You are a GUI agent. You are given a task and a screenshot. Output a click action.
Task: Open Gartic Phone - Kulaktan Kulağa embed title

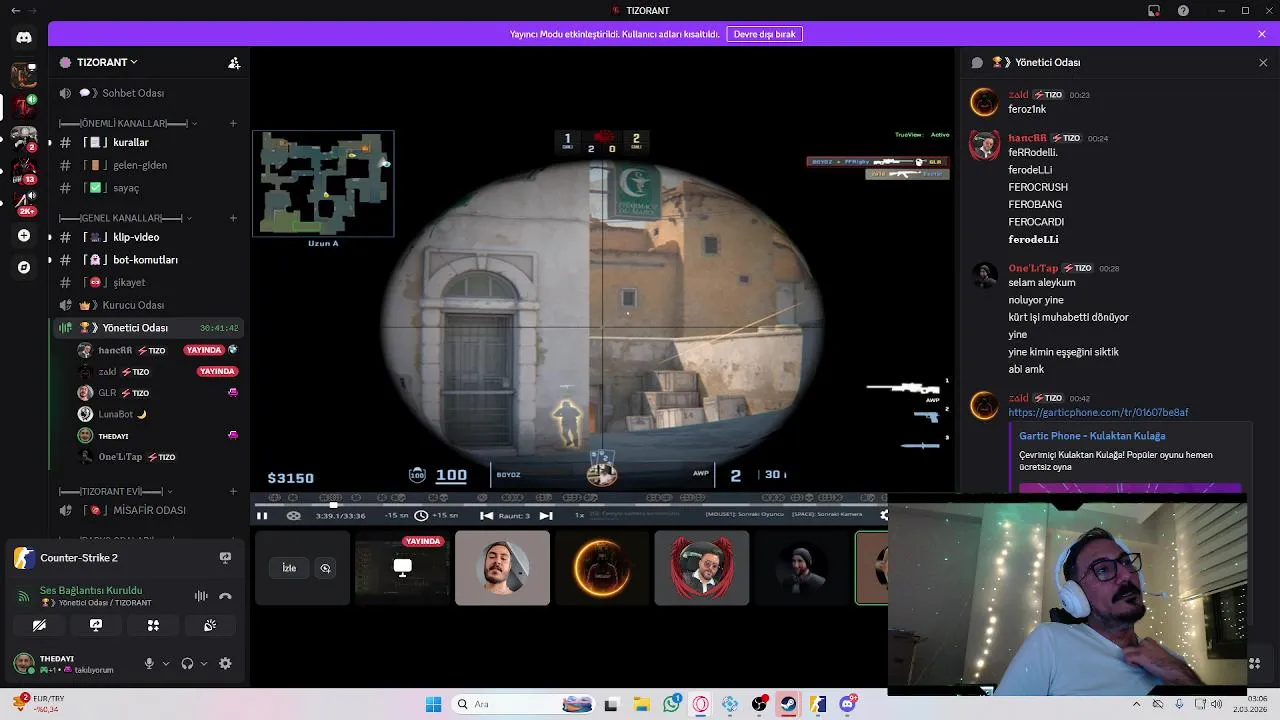[x=1092, y=436]
